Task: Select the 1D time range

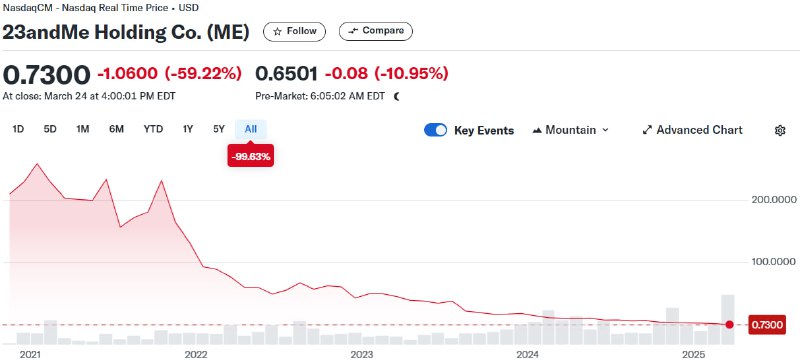Action: coord(18,129)
